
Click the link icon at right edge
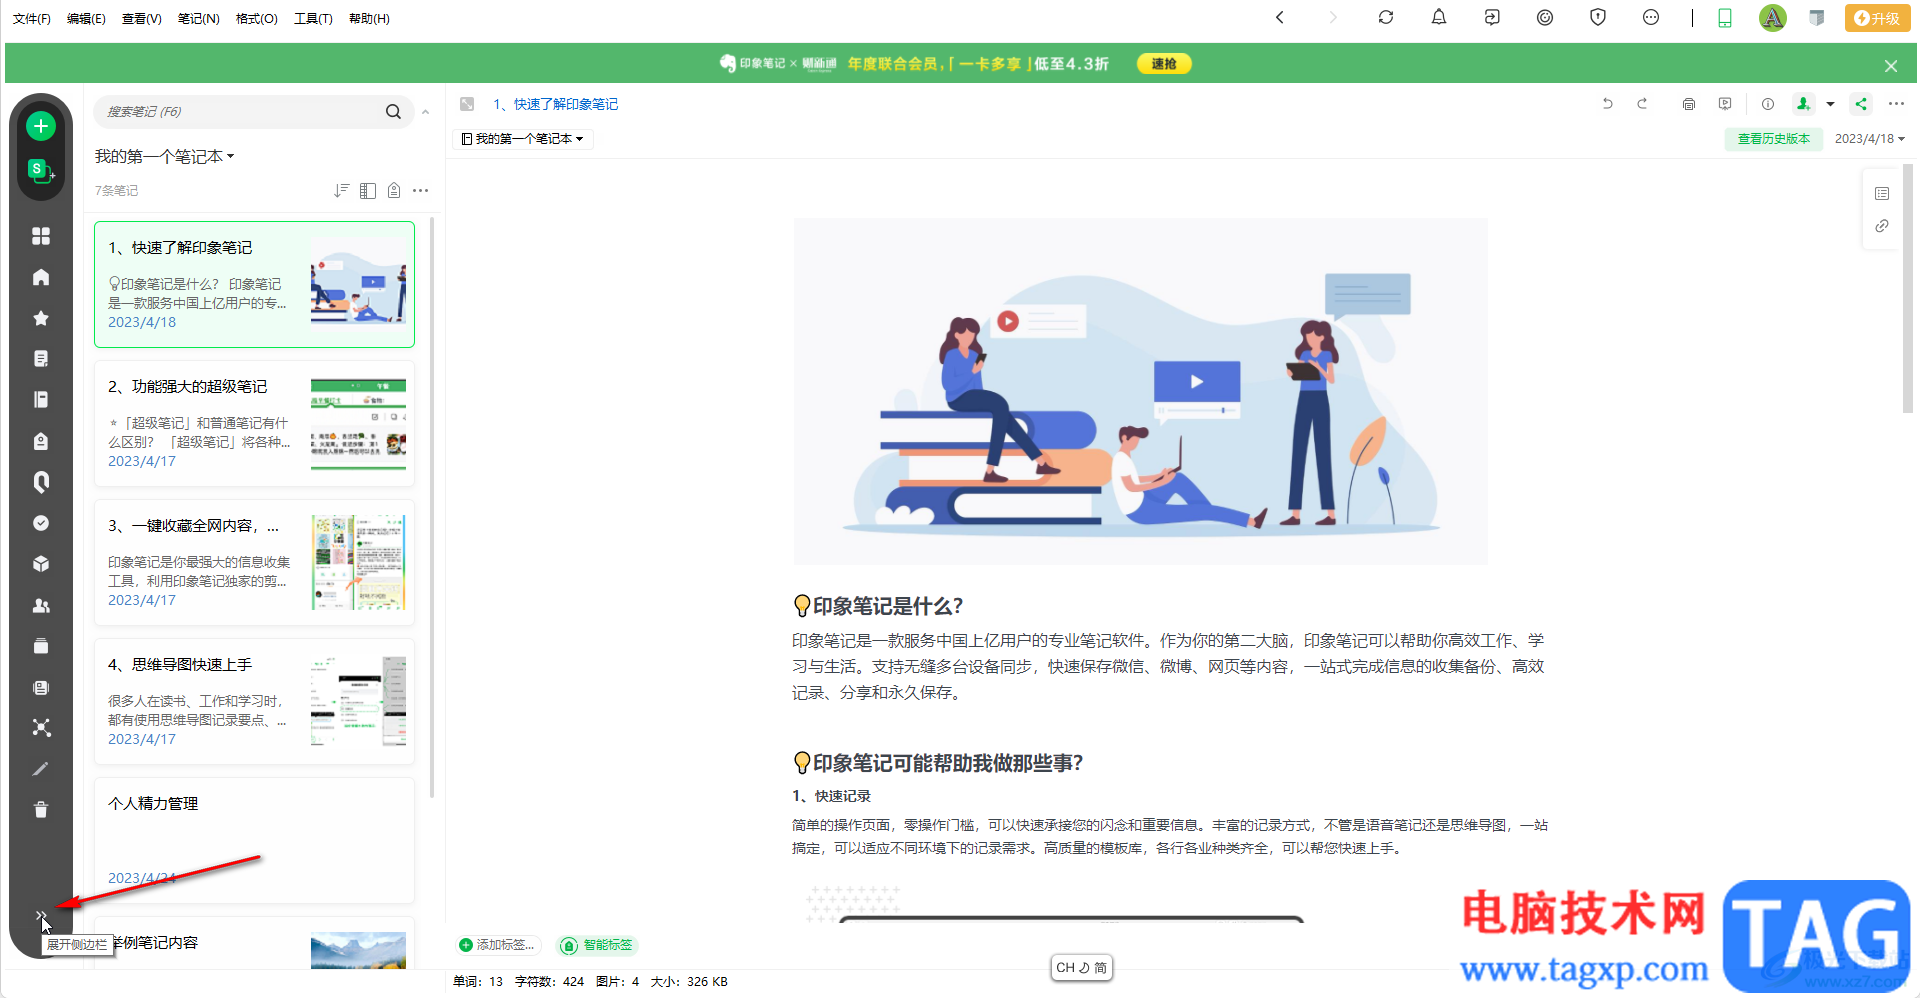[1881, 226]
